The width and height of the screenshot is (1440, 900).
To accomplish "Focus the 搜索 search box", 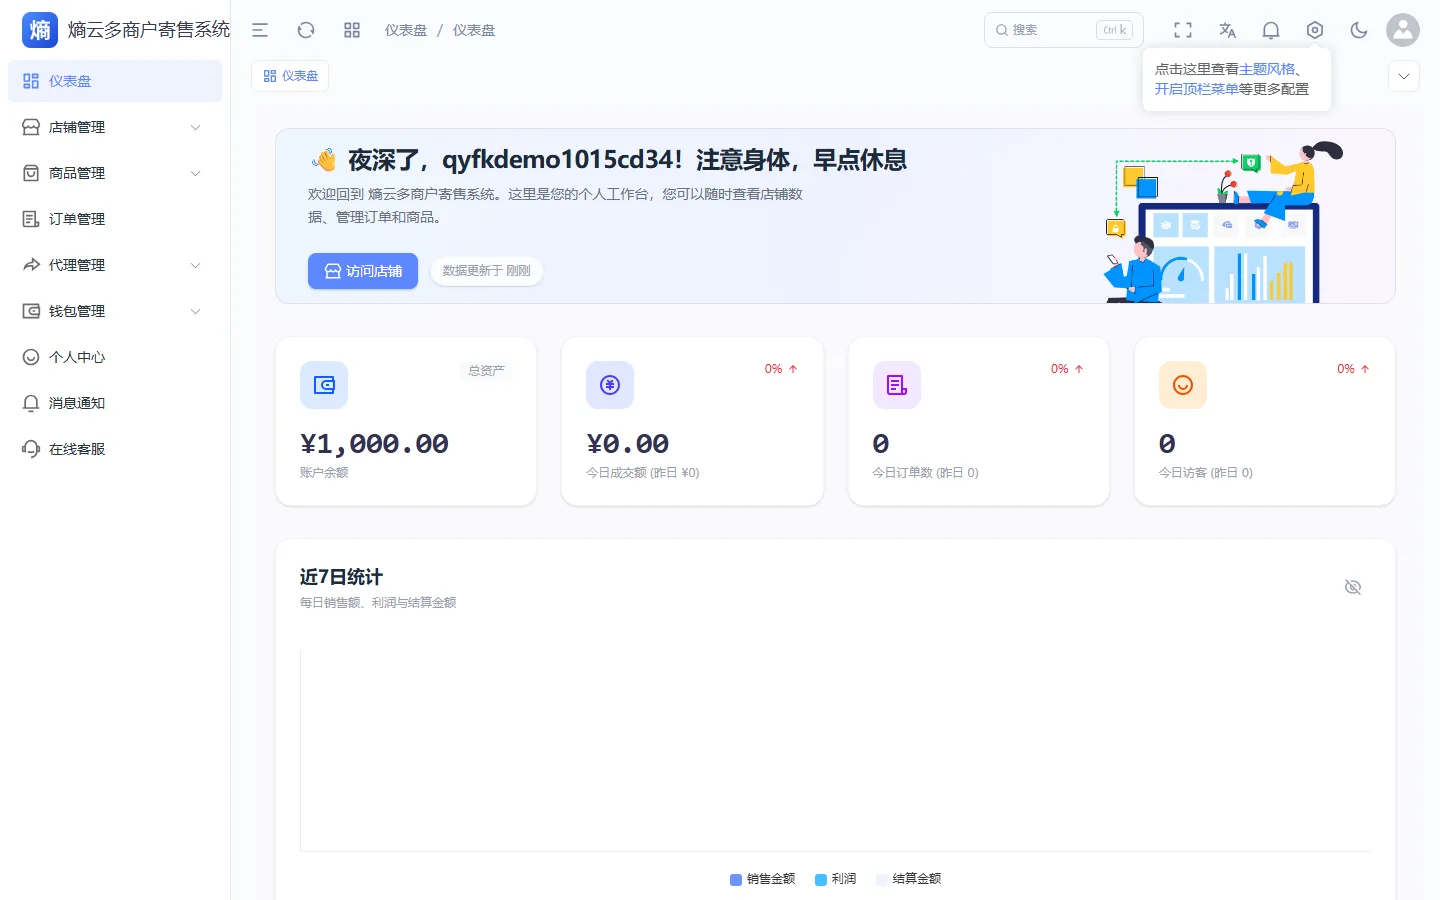I will (x=1063, y=30).
